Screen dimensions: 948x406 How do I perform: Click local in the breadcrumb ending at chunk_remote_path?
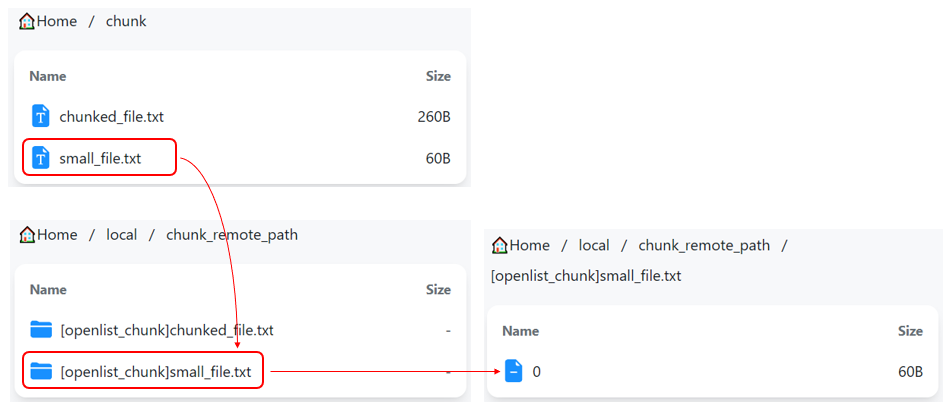tap(122, 235)
